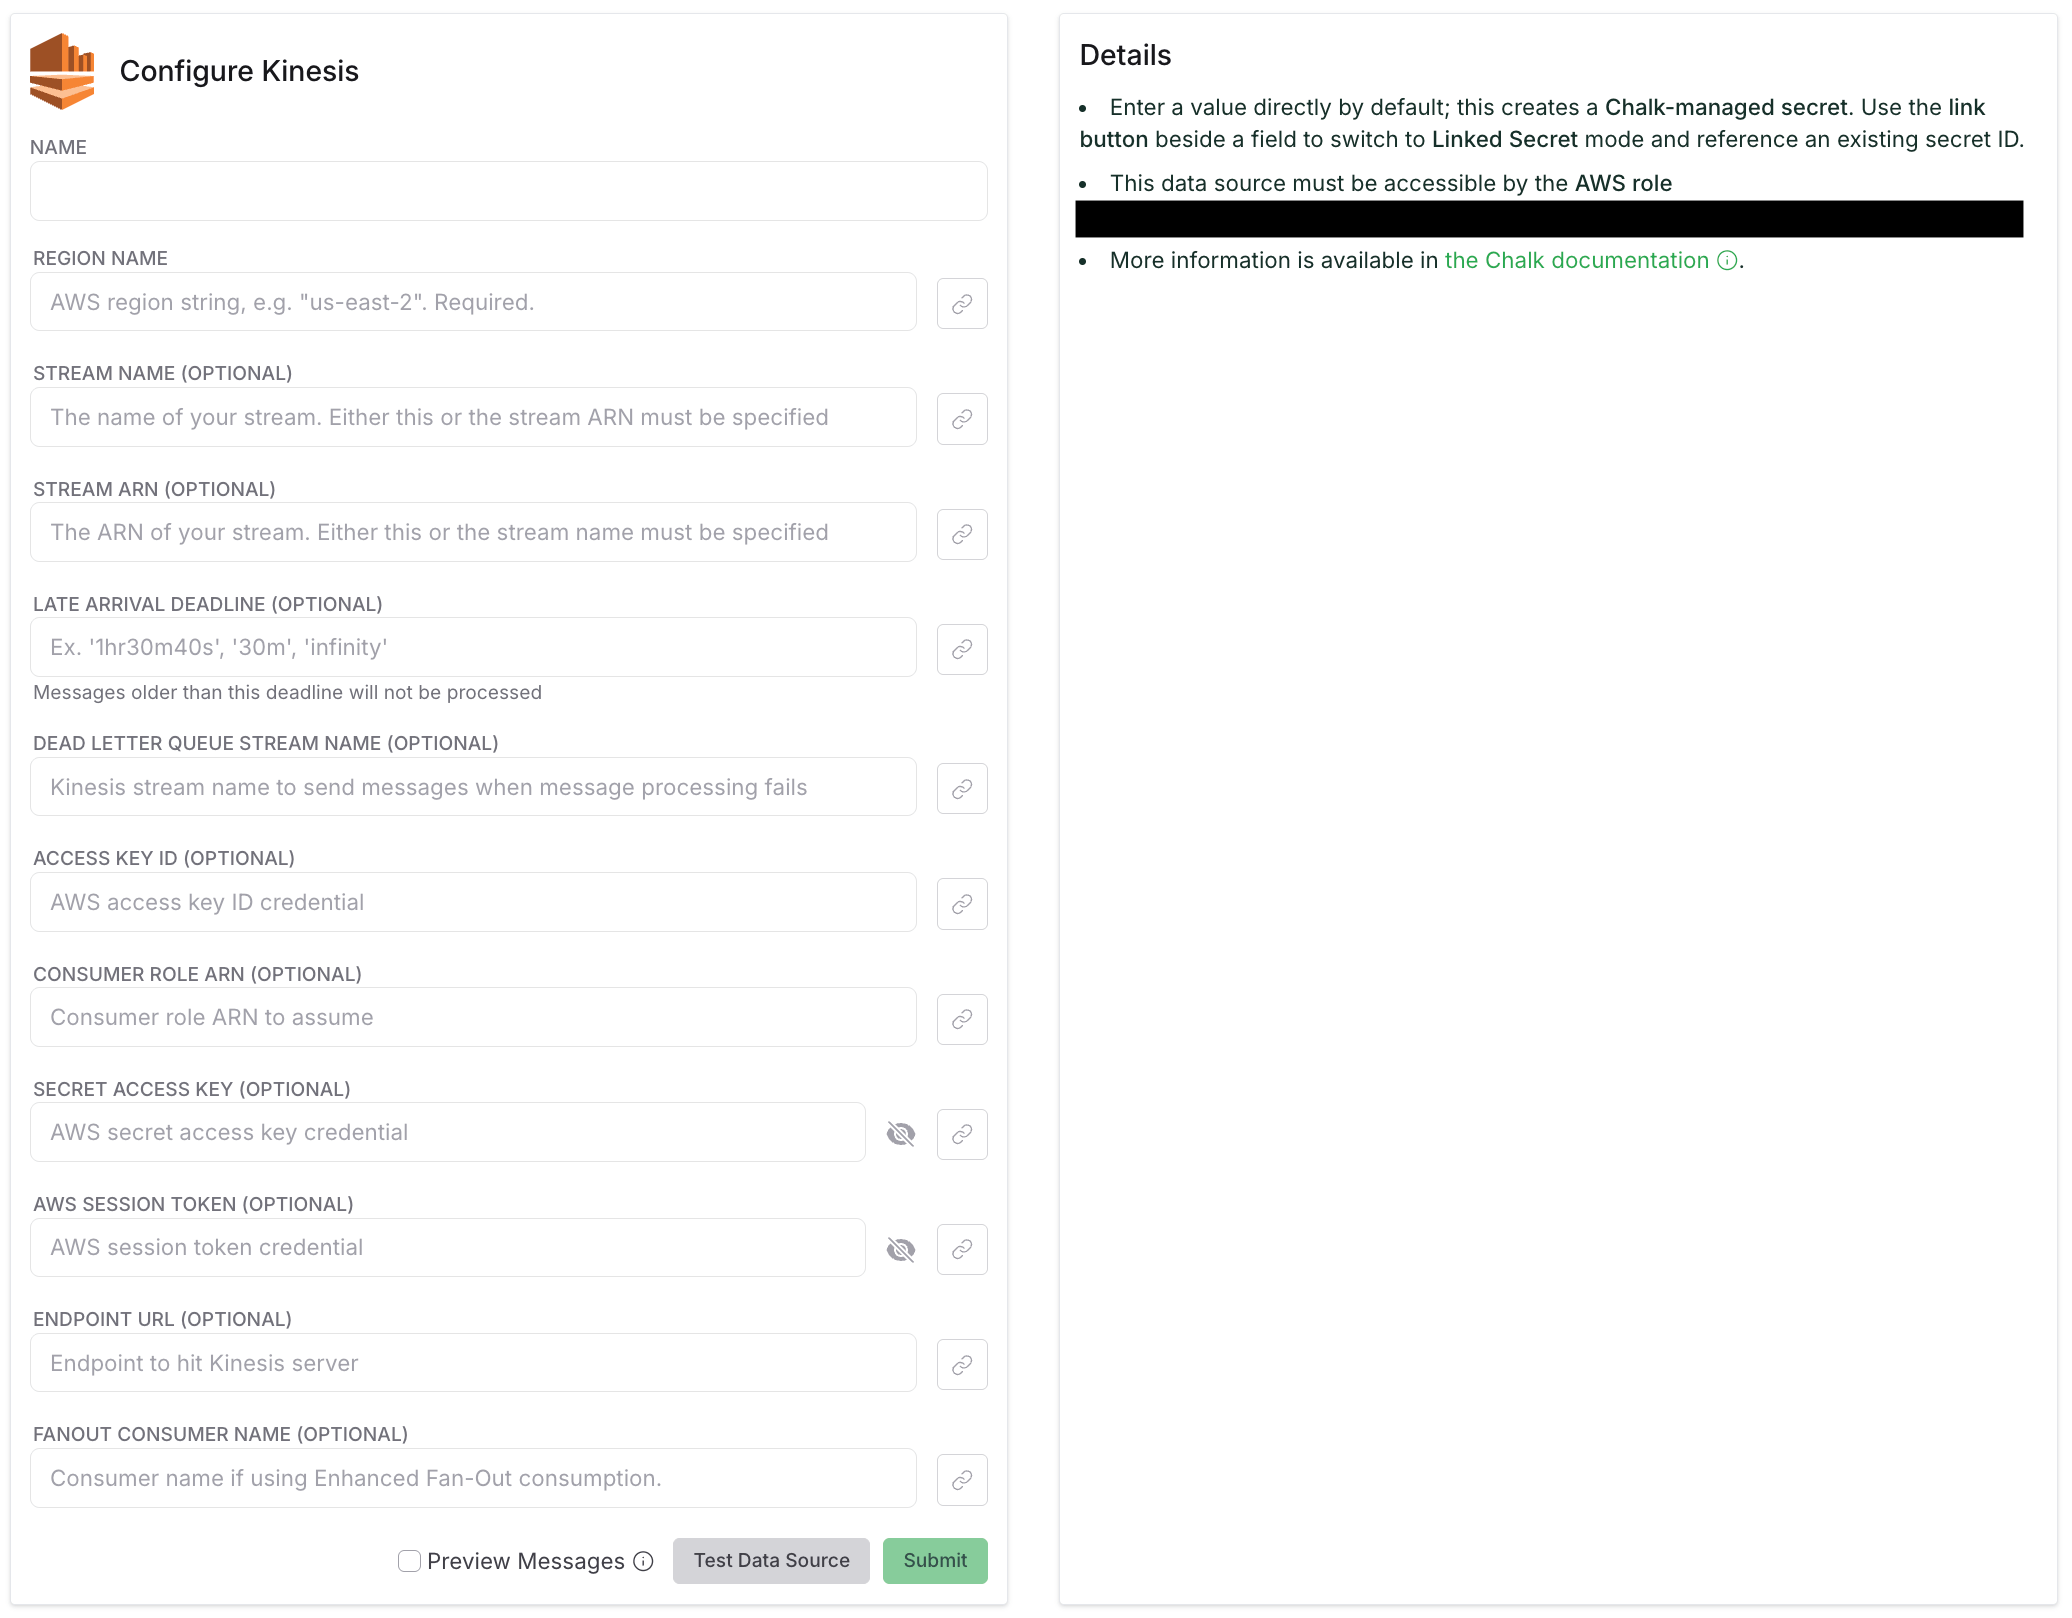This screenshot has width=2072, height=1618.
Task: Click the Test Data Source button
Action: coord(770,1560)
